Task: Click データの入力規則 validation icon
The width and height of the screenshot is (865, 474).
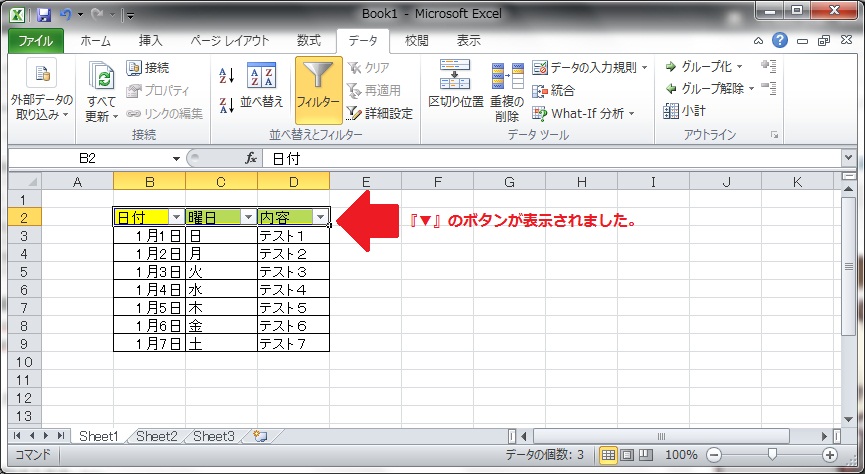Action: coord(540,68)
